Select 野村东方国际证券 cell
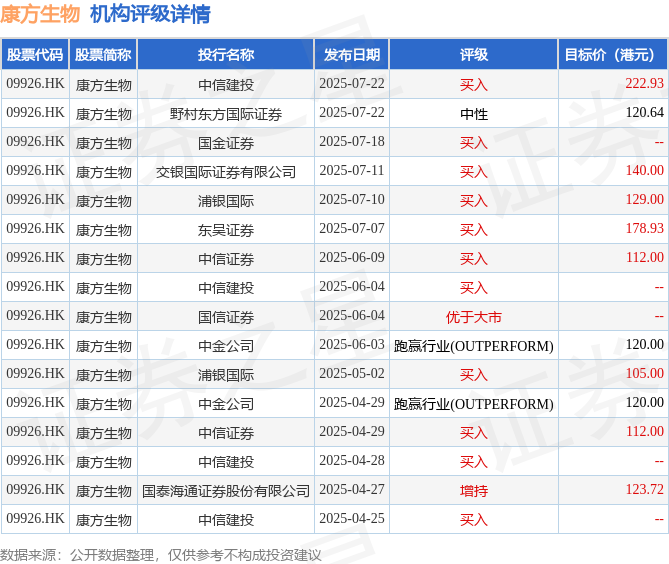Image resolution: width=669 pixels, height=564 pixels. [226, 114]
